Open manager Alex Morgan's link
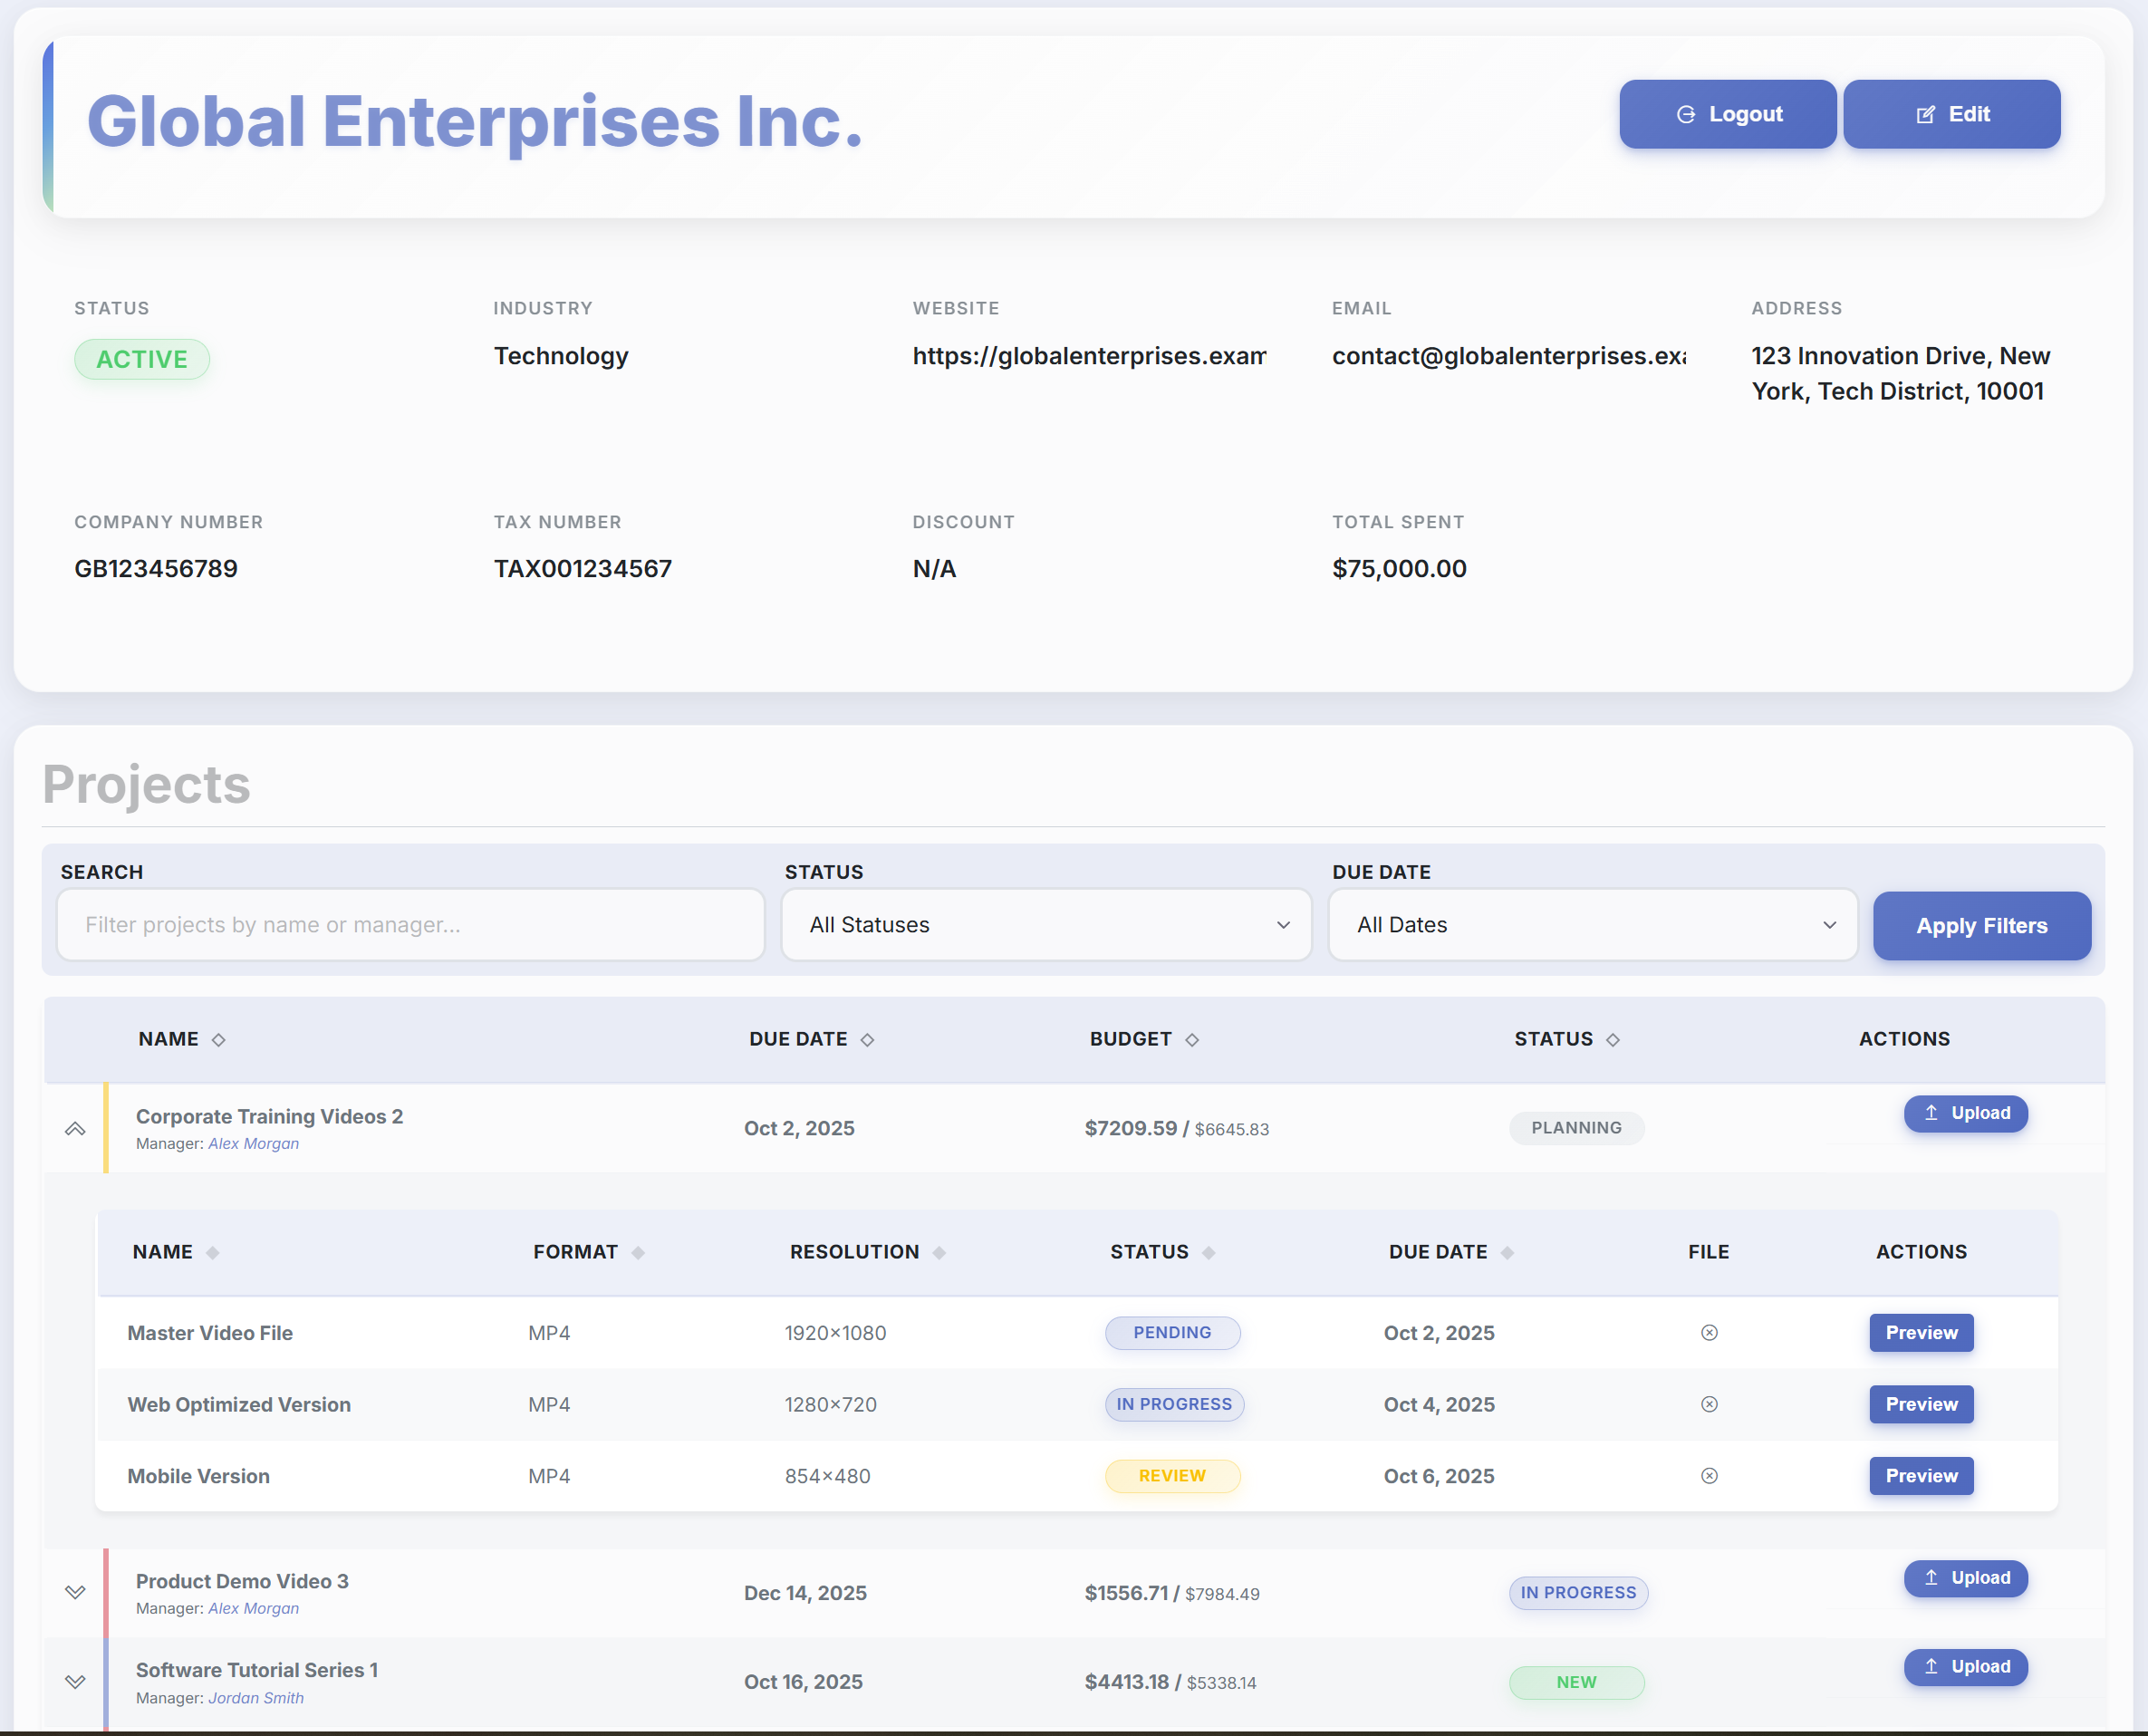The width and height of the screenshot is (2148, 1736). coord(253,1143)
